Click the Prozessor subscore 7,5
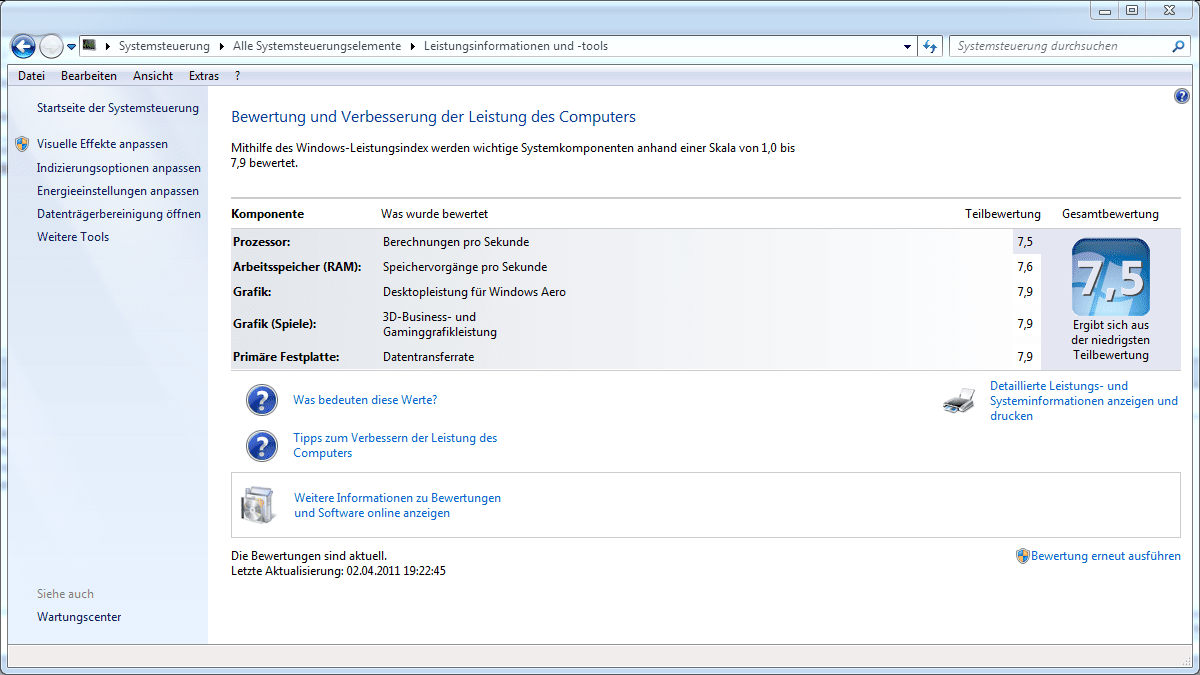1200x675 pixels. [x=1024, y=242]
